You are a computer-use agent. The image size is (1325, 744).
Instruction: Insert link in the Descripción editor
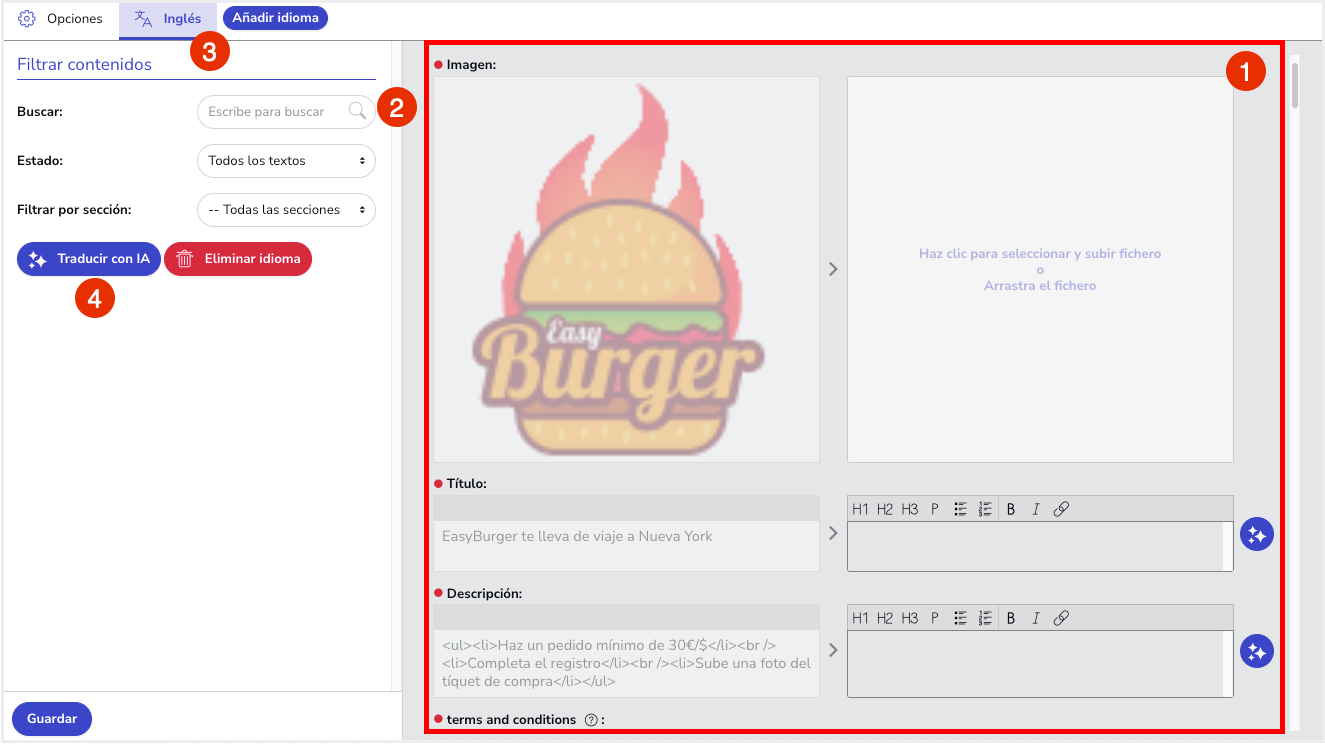point(1062,618)
